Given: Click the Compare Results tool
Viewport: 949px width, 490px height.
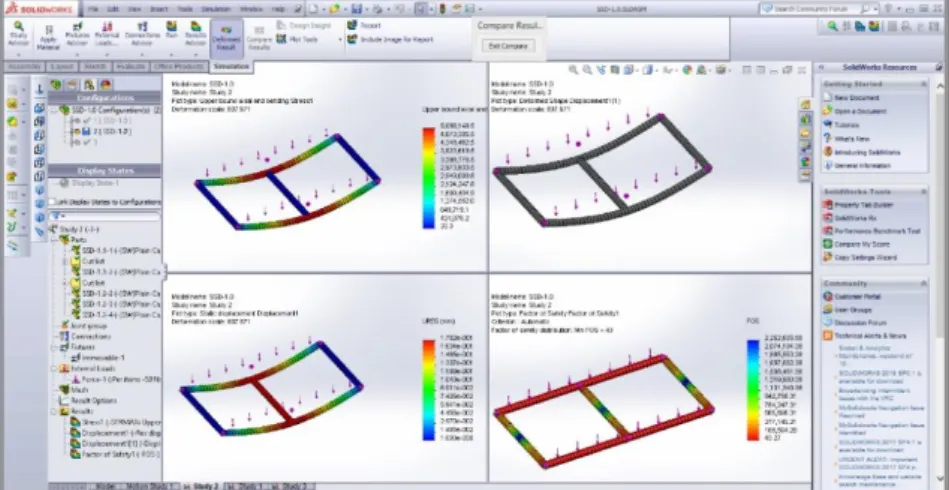Looking at the screenshot, I should pyautogui.click(x=259, y=39).
